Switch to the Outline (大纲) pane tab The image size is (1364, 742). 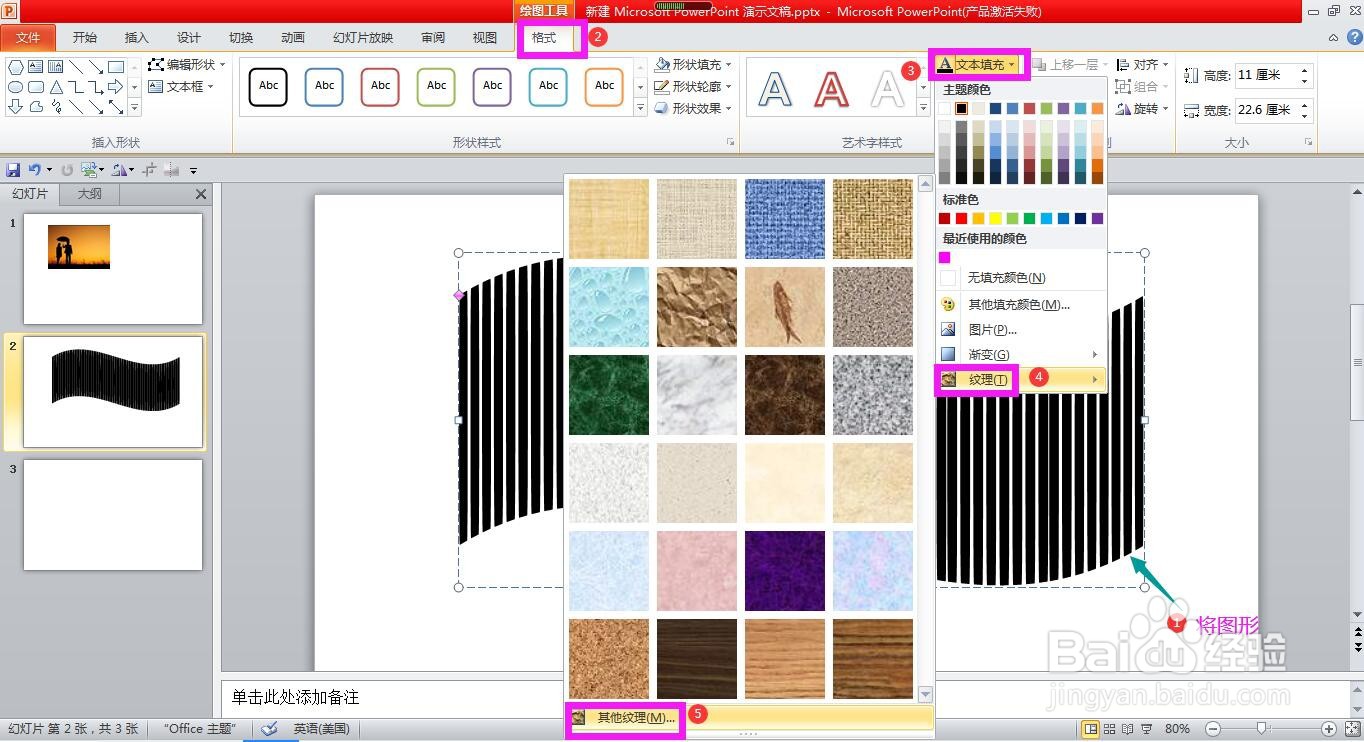click(90, 194)
